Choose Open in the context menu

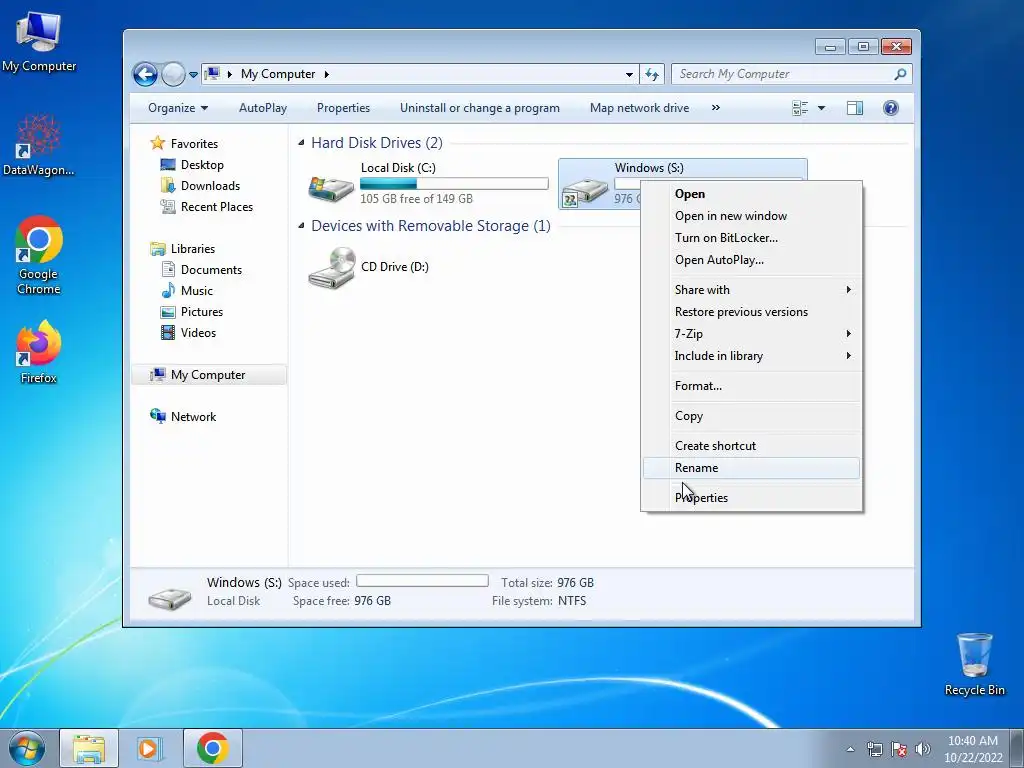[751, 194]
